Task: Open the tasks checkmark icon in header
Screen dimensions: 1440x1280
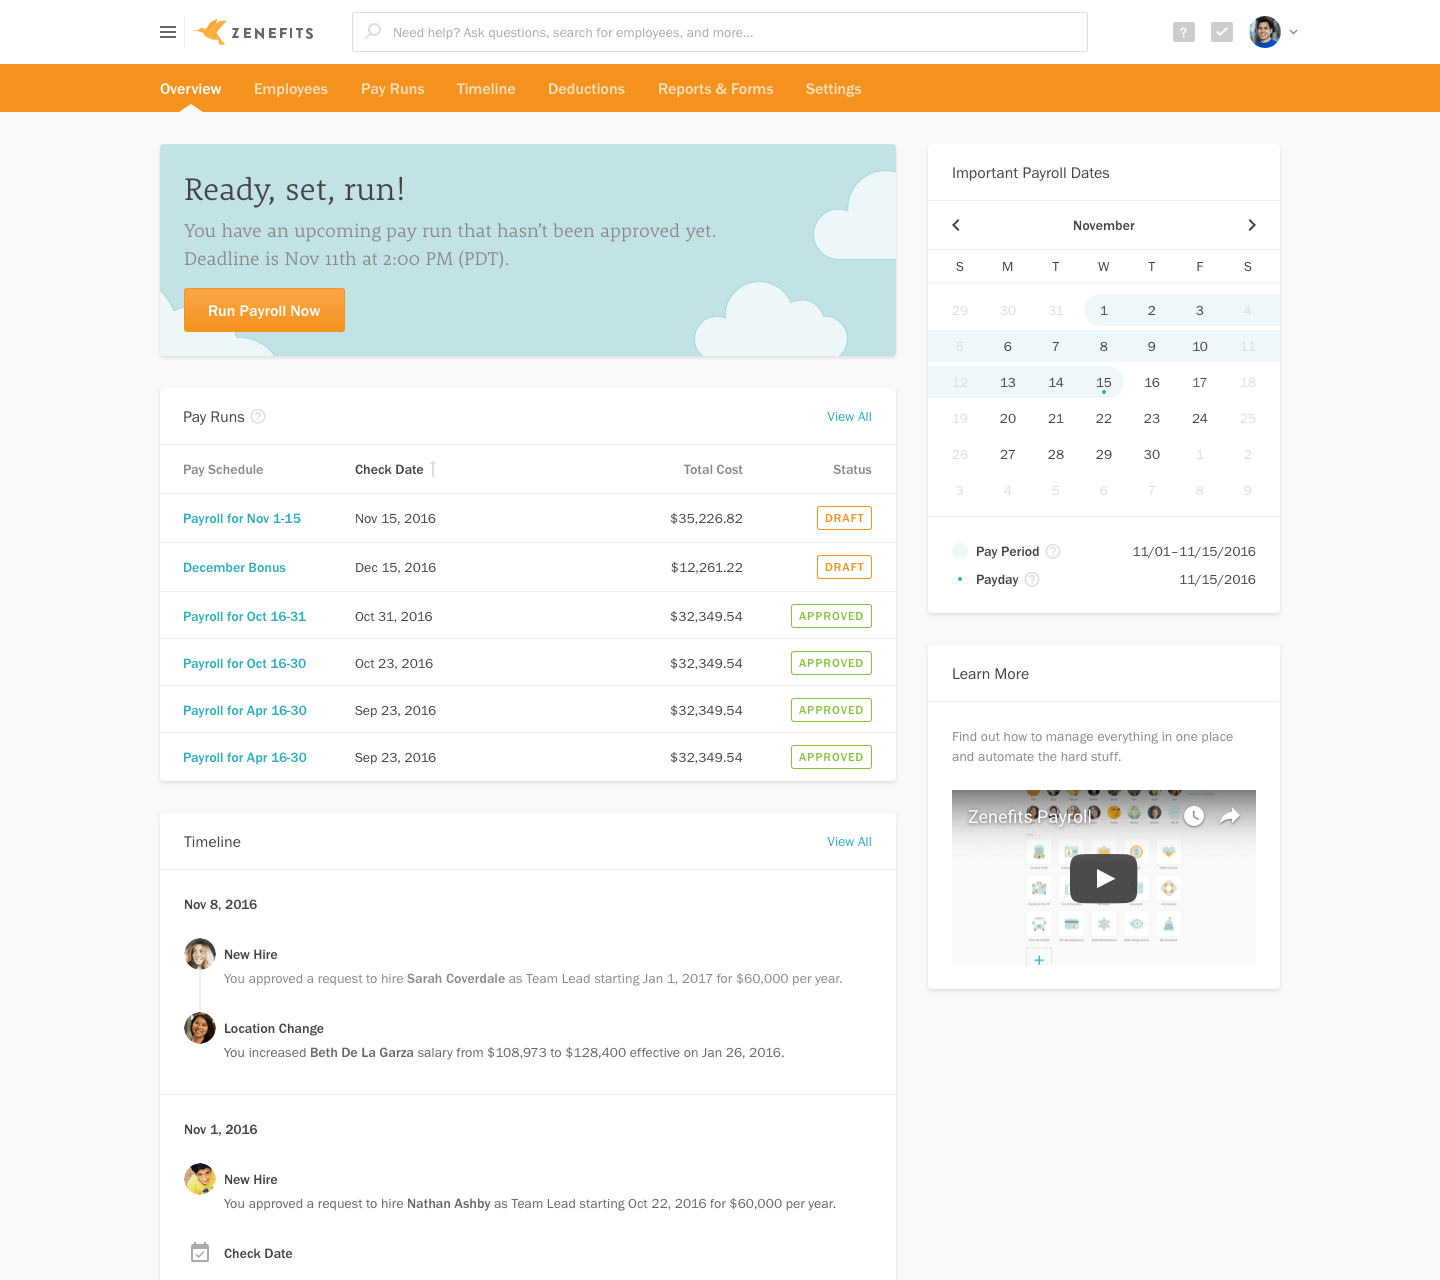Action: click(1221, 32)
